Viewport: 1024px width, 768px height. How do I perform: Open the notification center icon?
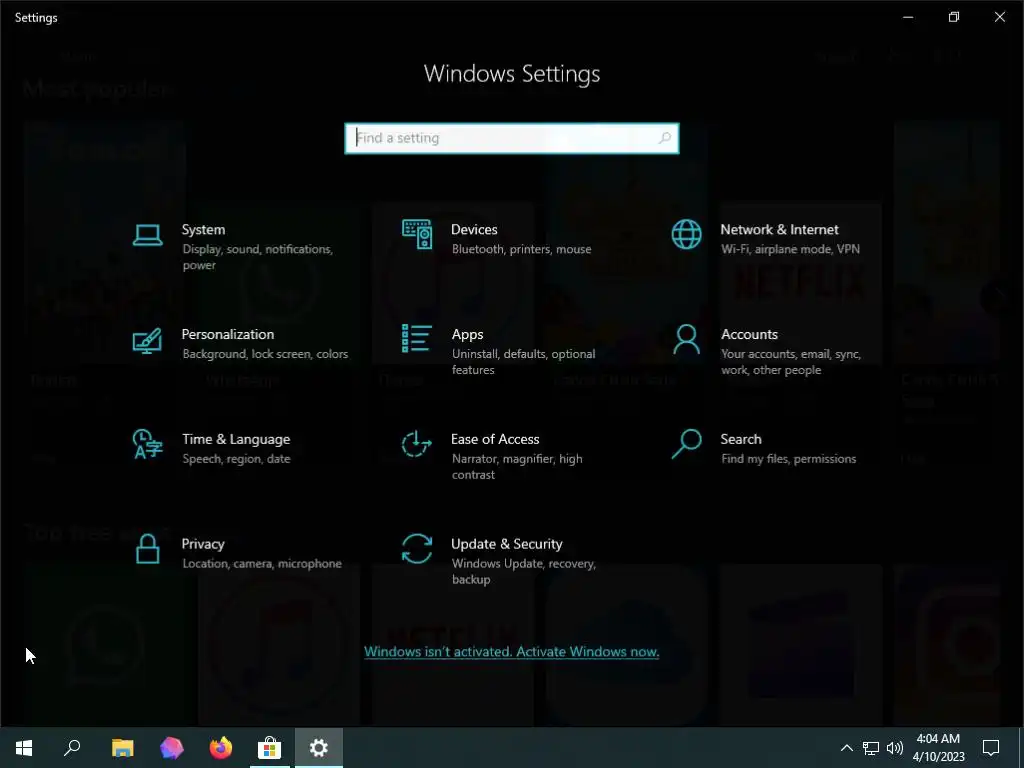[991, 748]
